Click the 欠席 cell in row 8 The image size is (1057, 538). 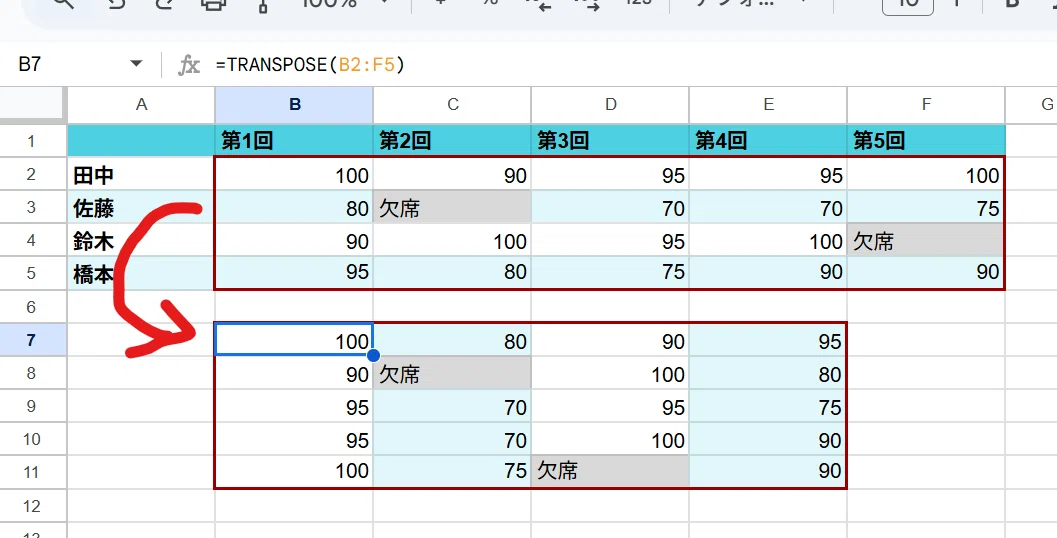click(452, 373)
